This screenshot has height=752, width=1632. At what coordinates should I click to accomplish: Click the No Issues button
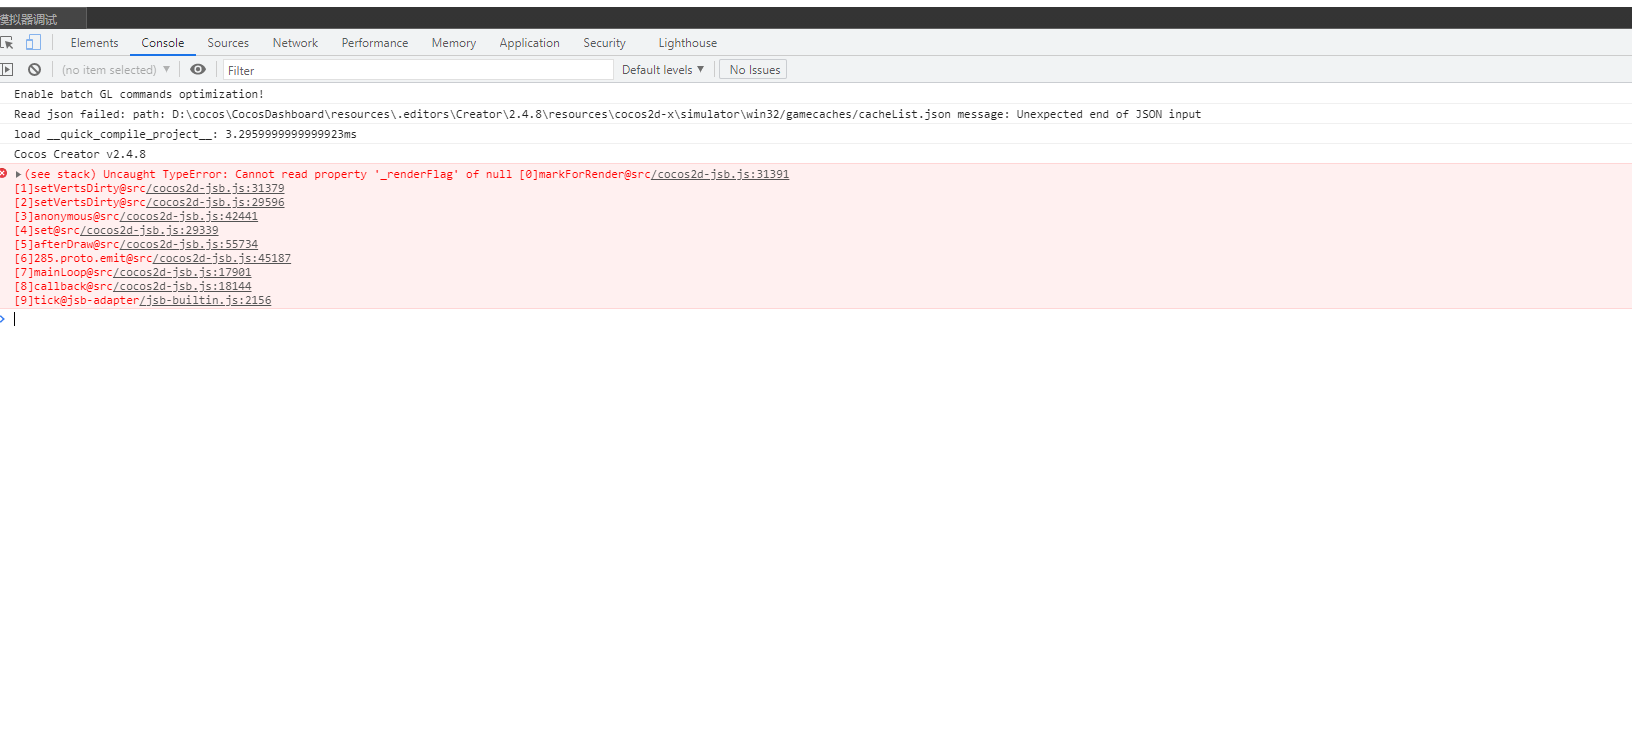[754, 70]
